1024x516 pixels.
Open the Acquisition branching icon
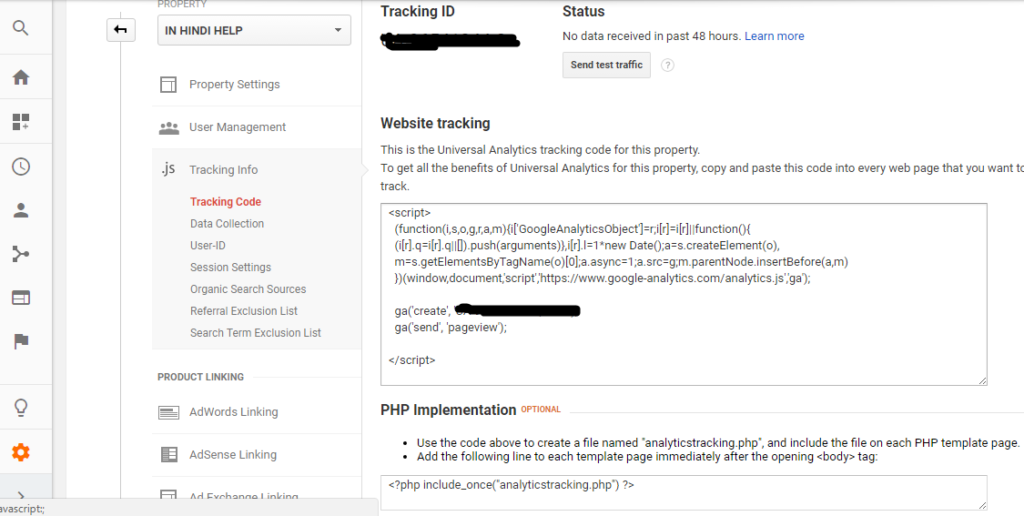21,254
